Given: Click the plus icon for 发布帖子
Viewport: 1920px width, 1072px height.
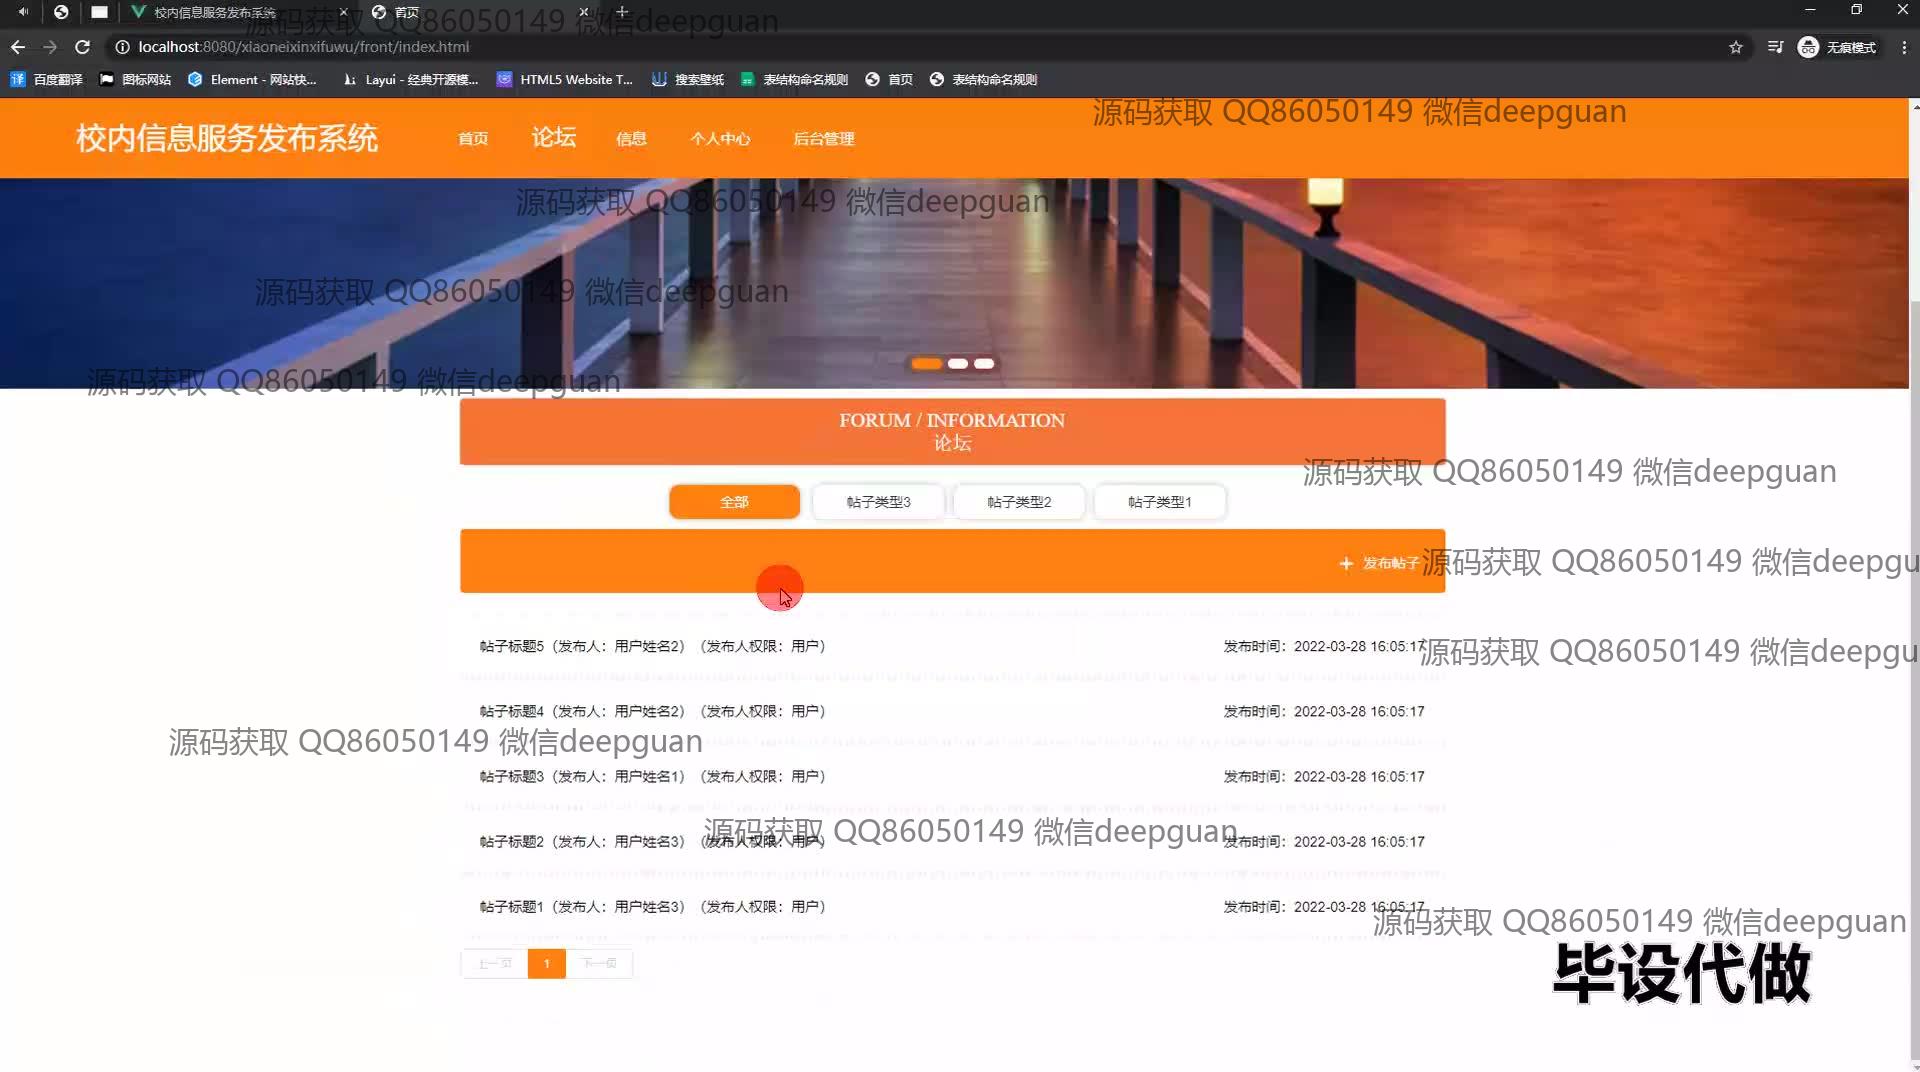Looking at the screenshot, I should point(1346,564).
